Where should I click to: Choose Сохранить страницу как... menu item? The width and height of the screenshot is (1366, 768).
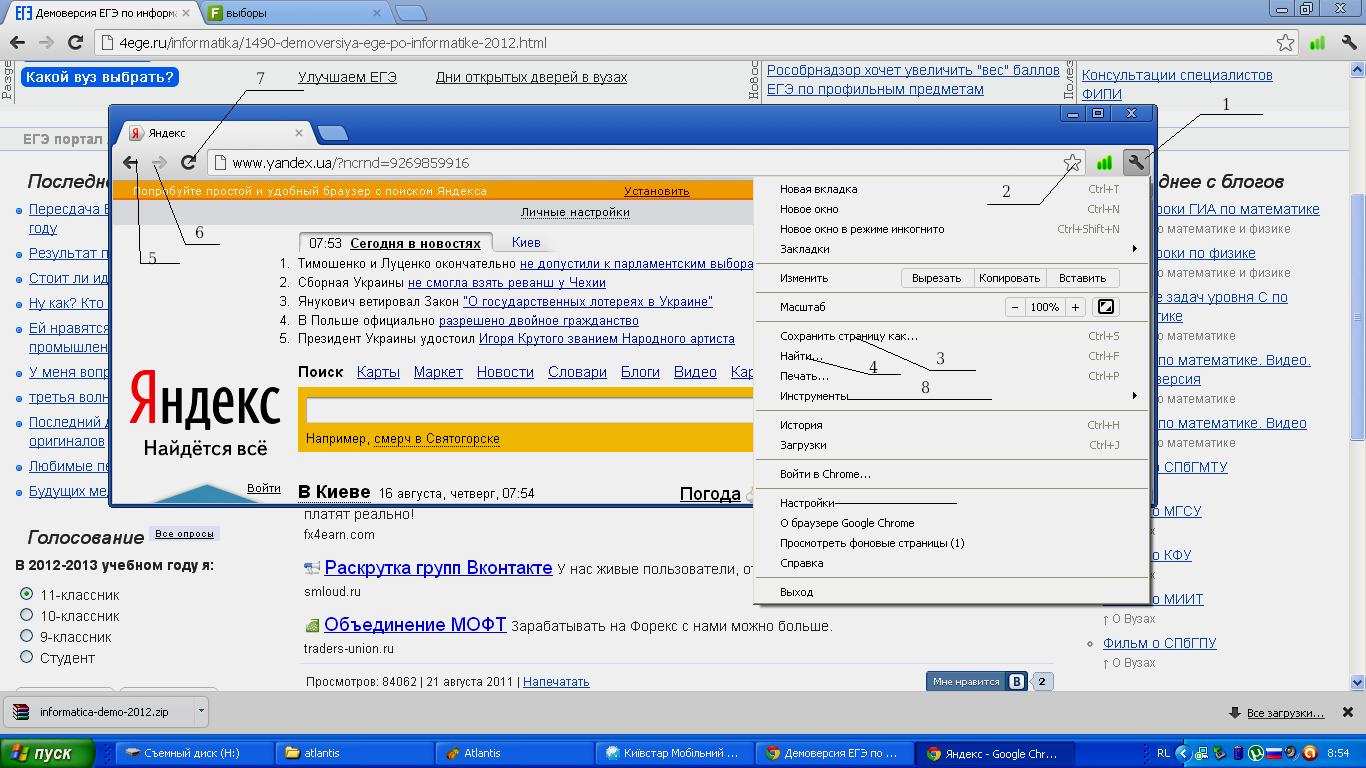pyautogui.click(x=952, y=336)
